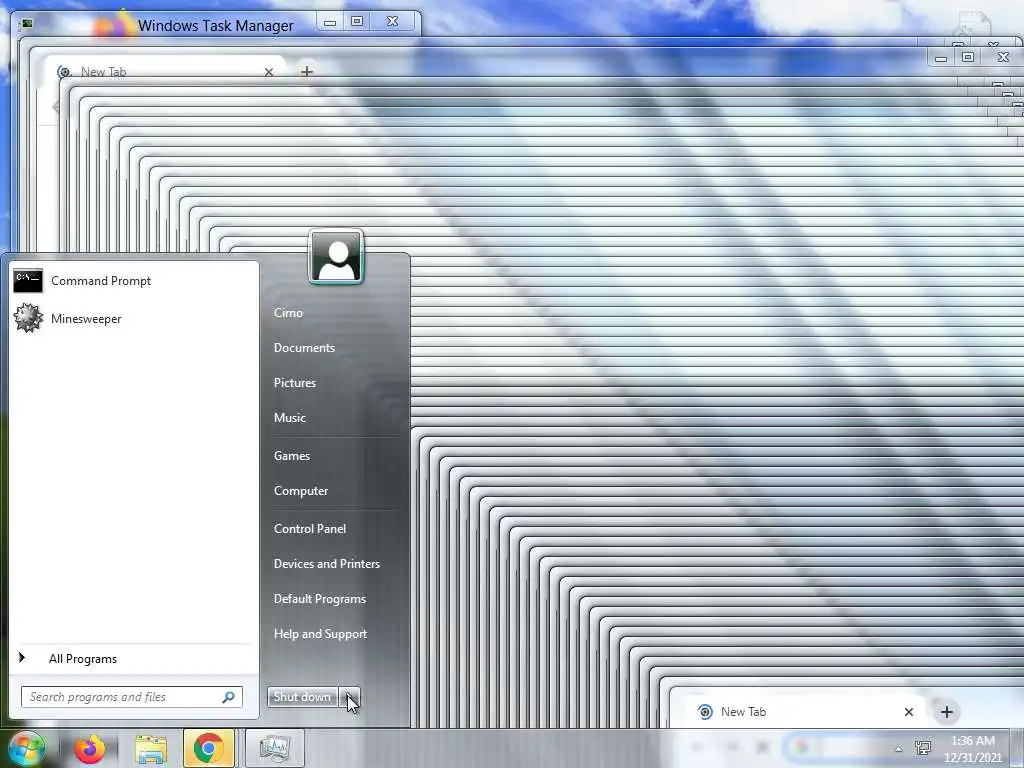Maximize the Windows Task Manager window

357,22
